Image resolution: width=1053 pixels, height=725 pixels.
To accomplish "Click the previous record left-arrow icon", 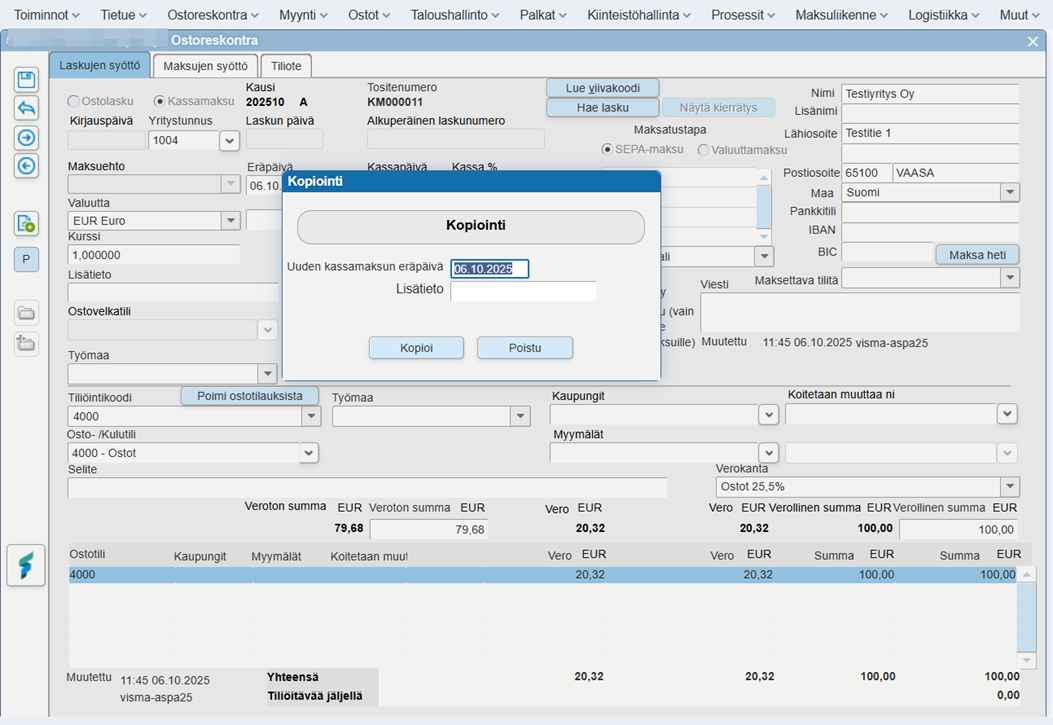I will tap(27, 166).
